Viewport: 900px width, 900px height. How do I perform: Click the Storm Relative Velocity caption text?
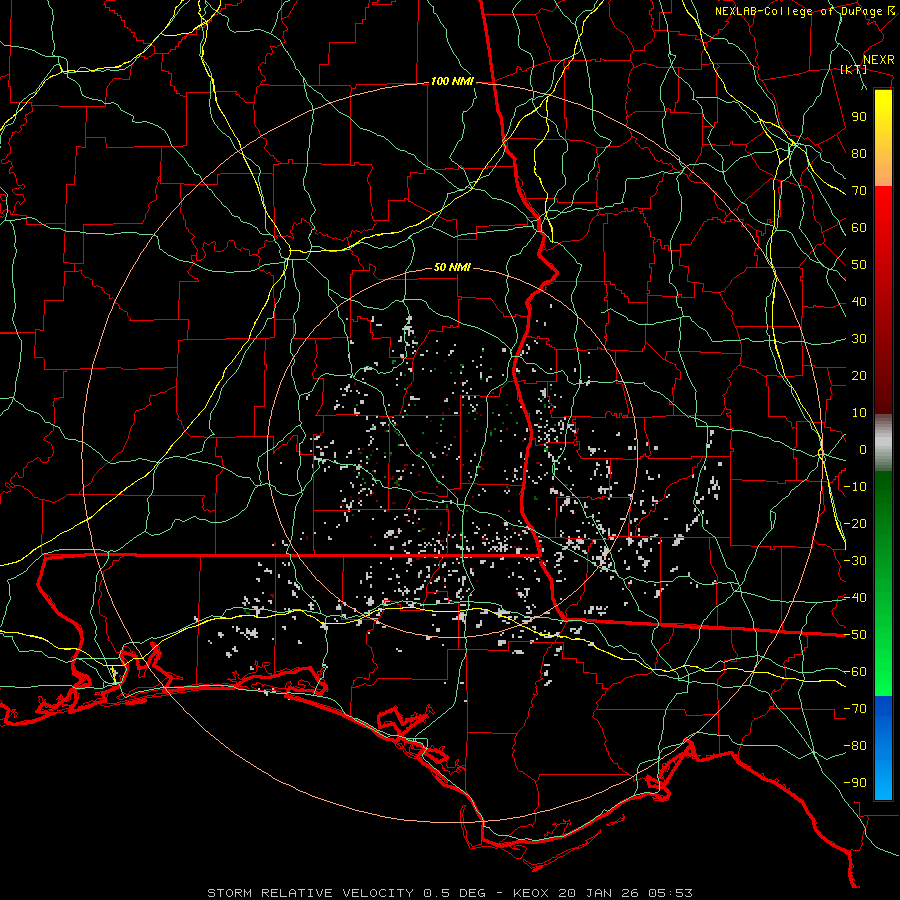point(449,893)
